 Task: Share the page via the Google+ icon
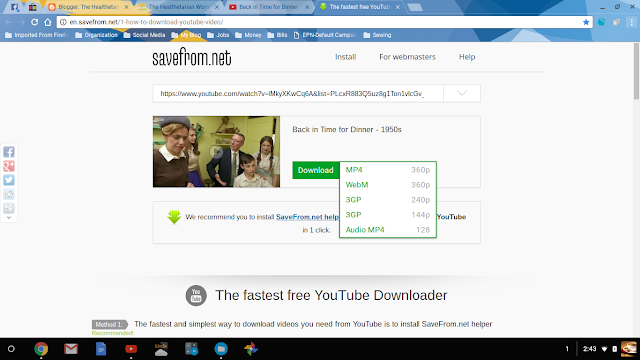click(x=9, y=166)
